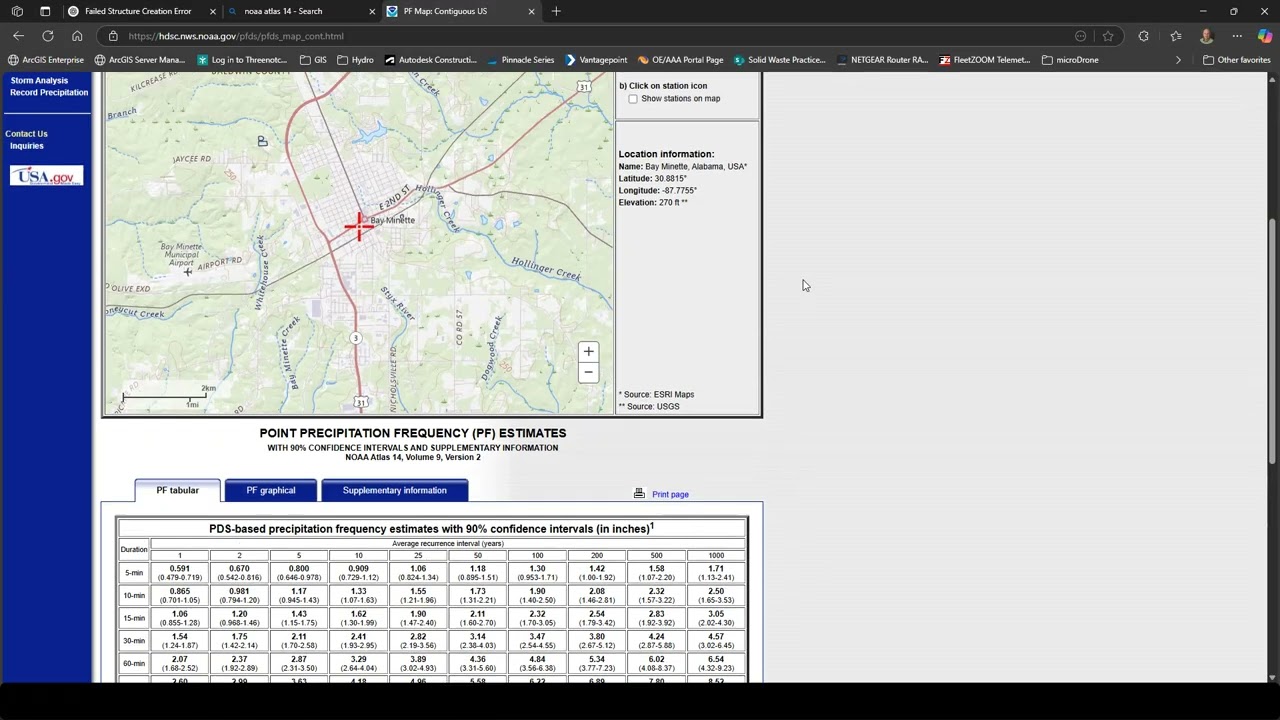Viewport: 1280px width, 720px height.
Task: Click the State Route 3 shield on the map
Action: 355,338
